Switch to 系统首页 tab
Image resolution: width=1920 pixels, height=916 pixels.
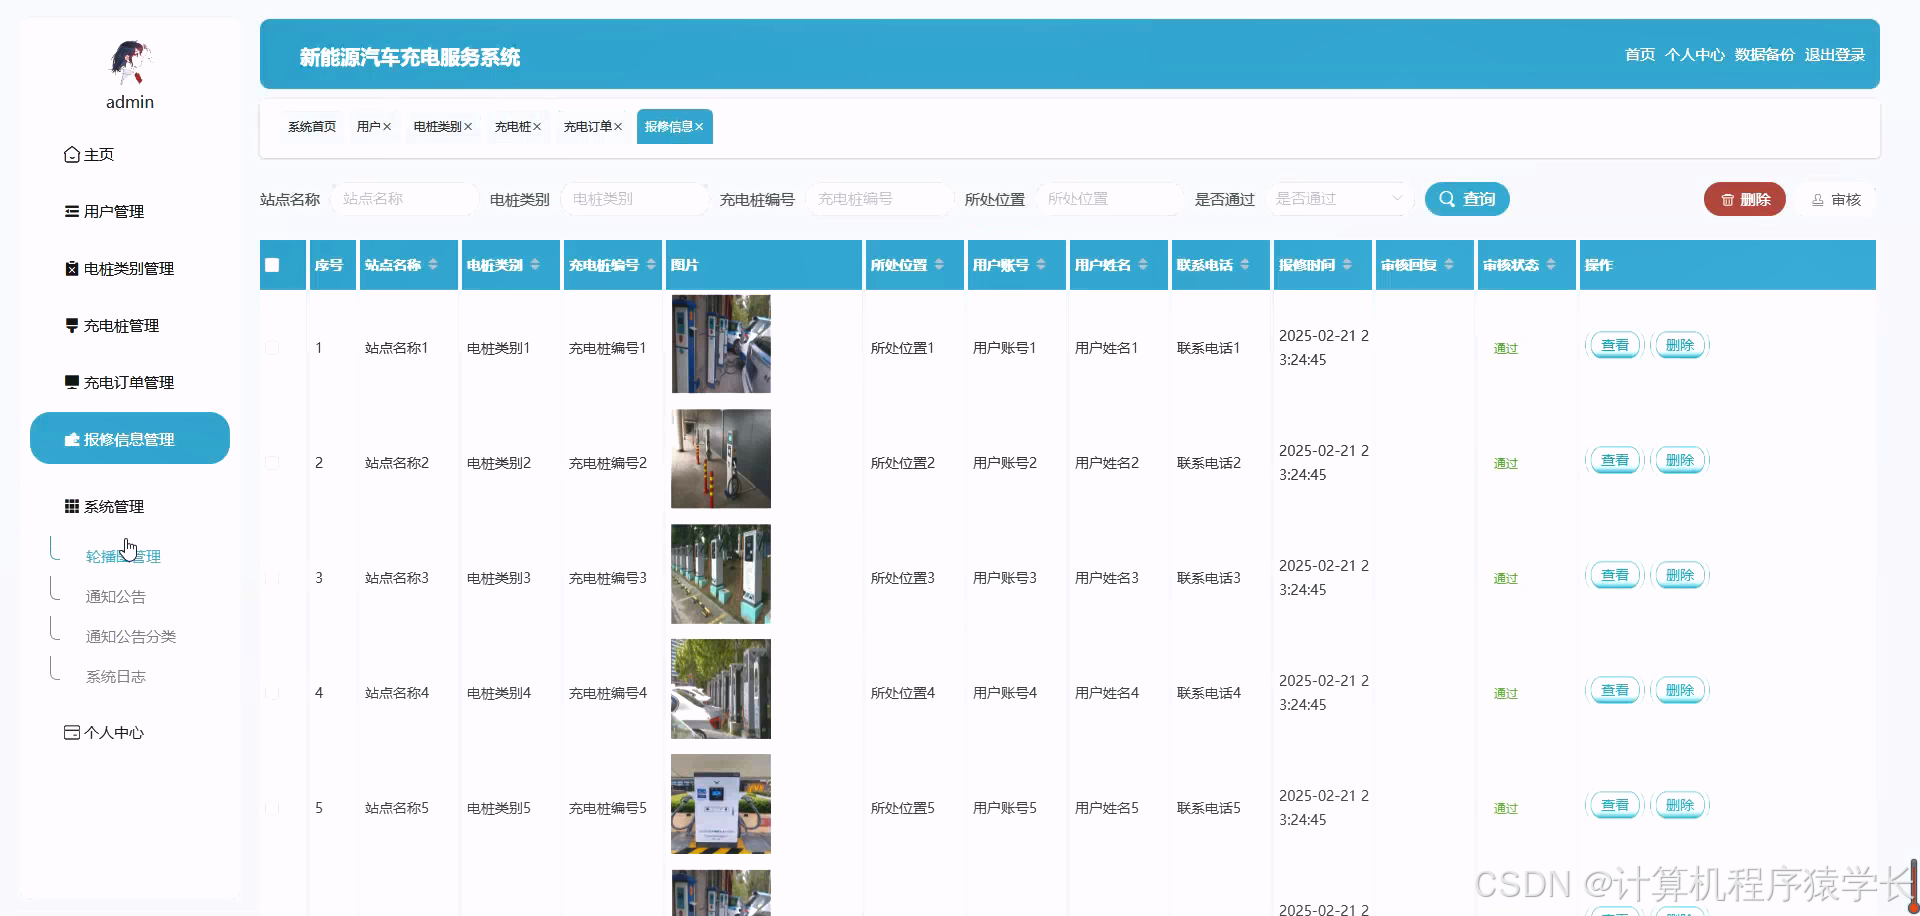pos(312,126)
